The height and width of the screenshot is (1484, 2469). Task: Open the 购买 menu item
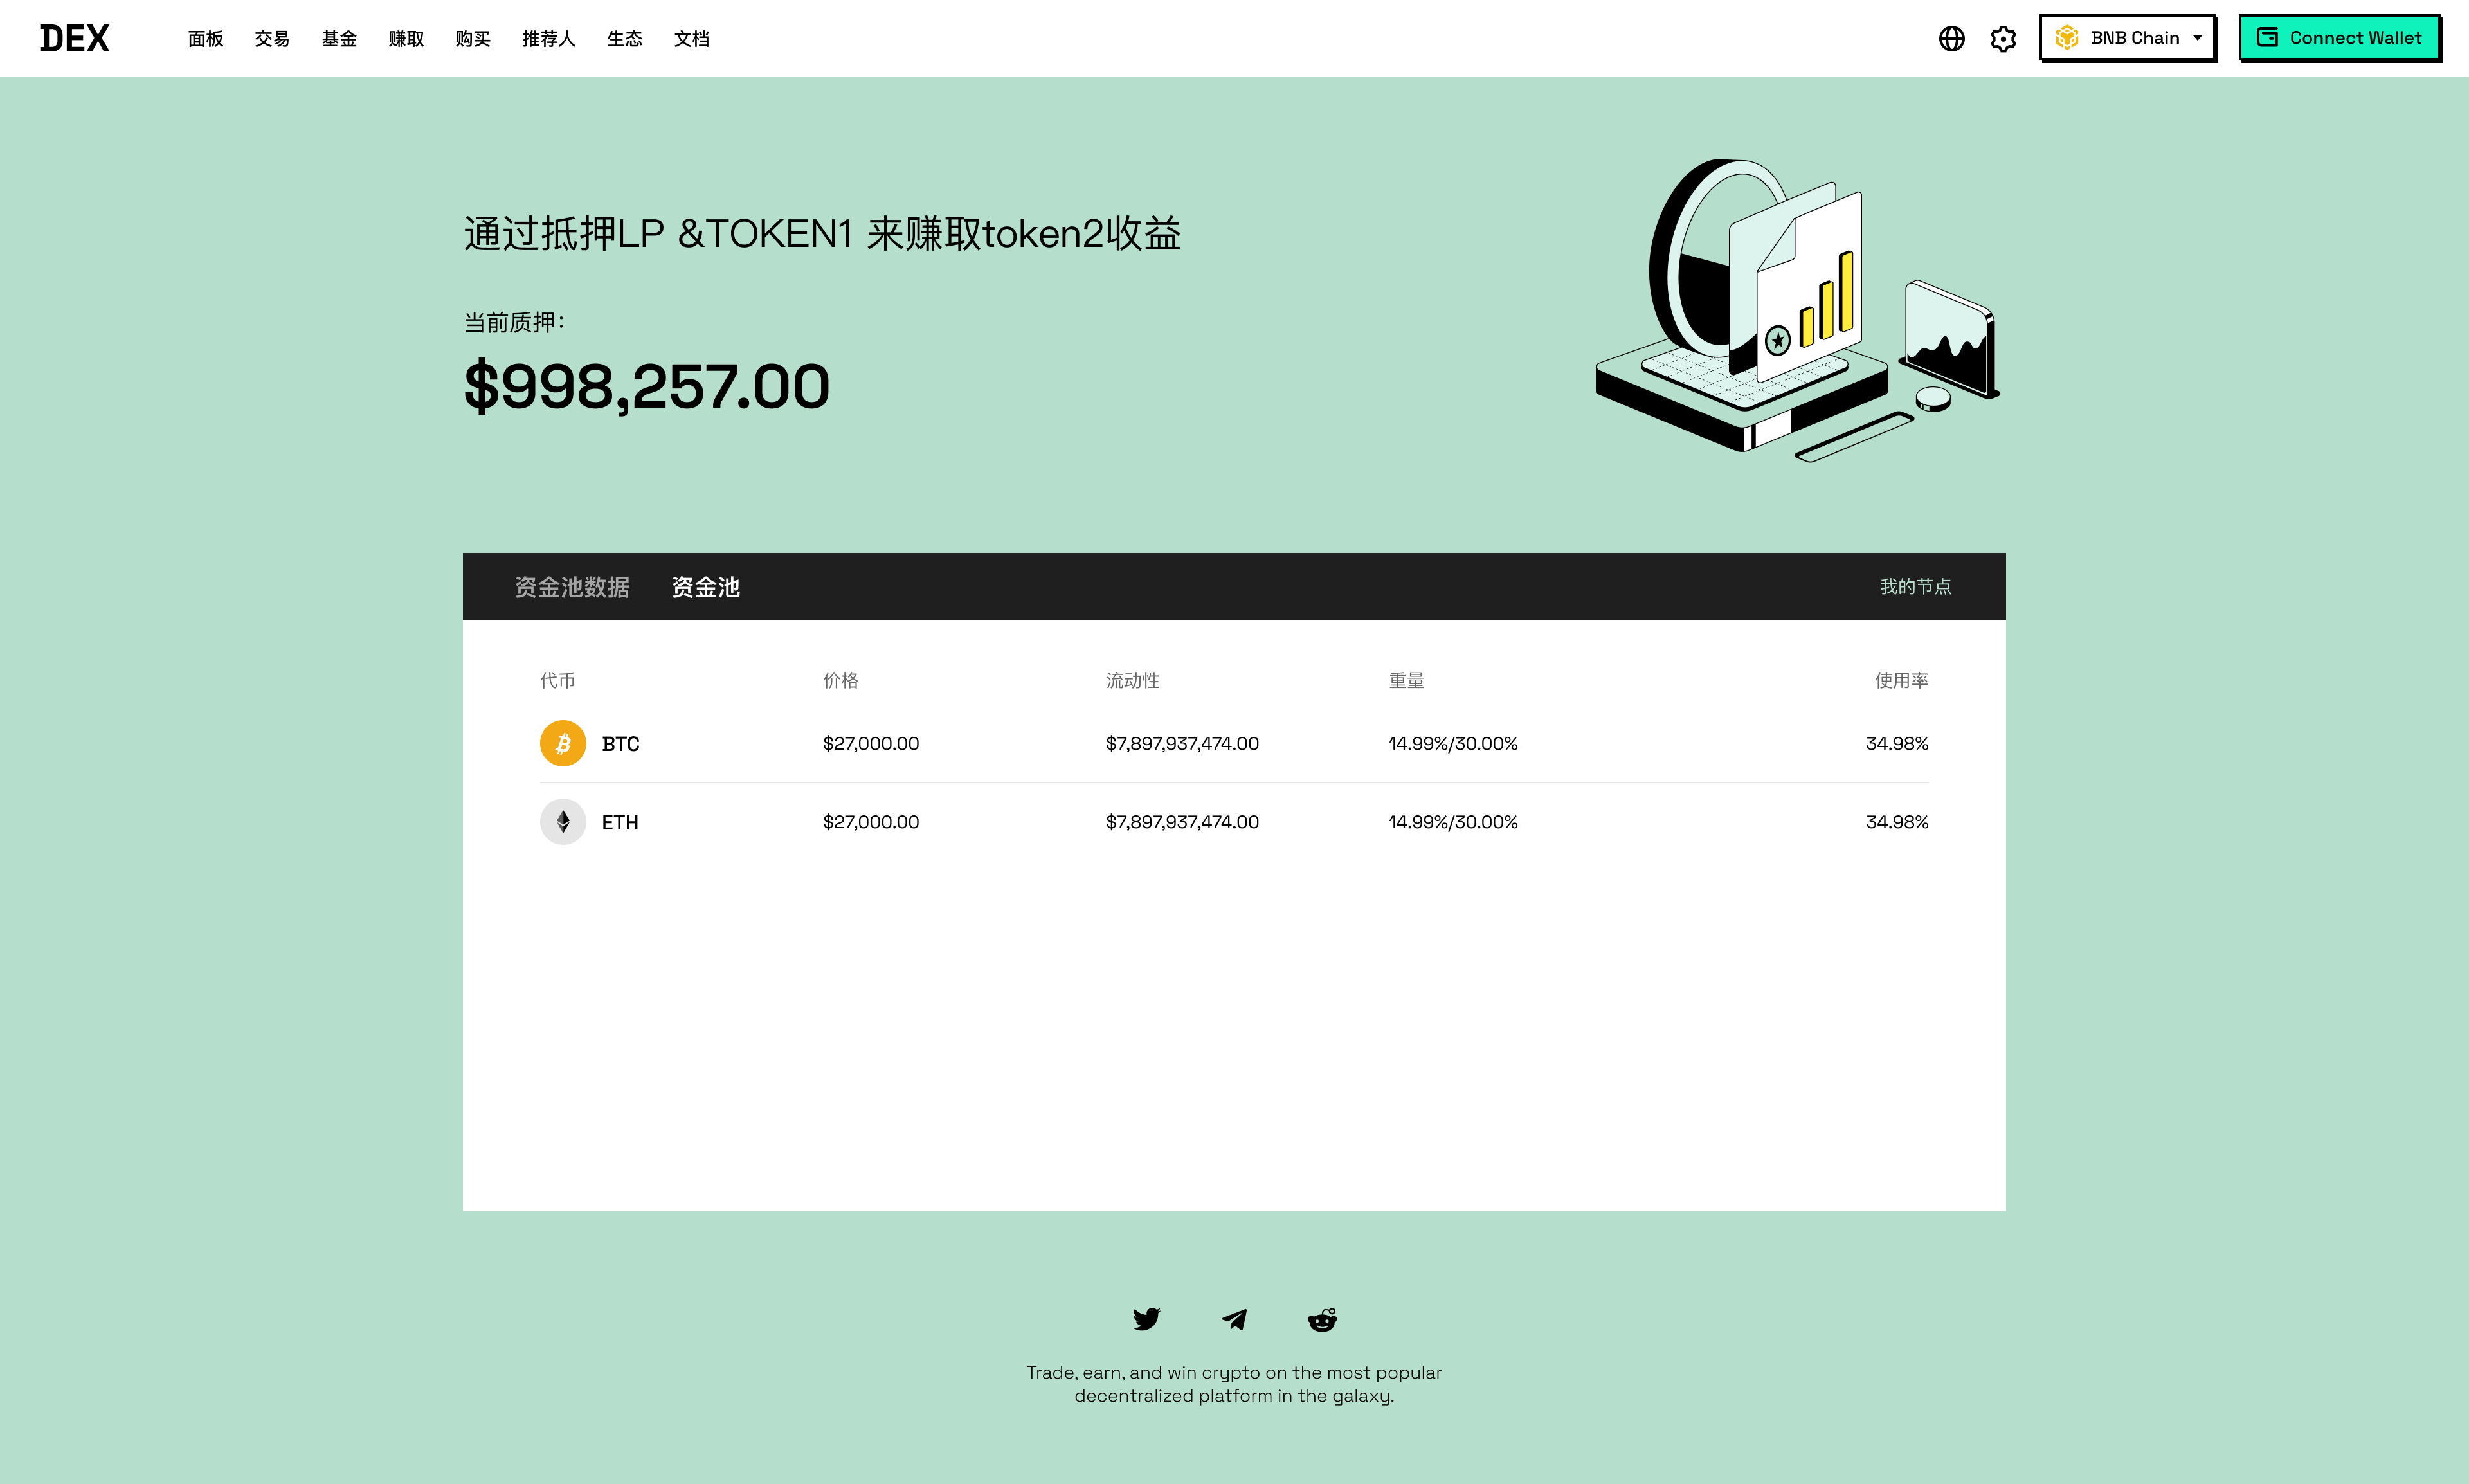click(473, 39)
